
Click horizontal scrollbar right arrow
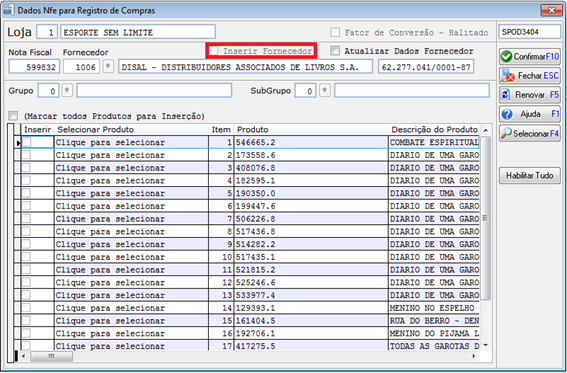[x=474, y=356]
